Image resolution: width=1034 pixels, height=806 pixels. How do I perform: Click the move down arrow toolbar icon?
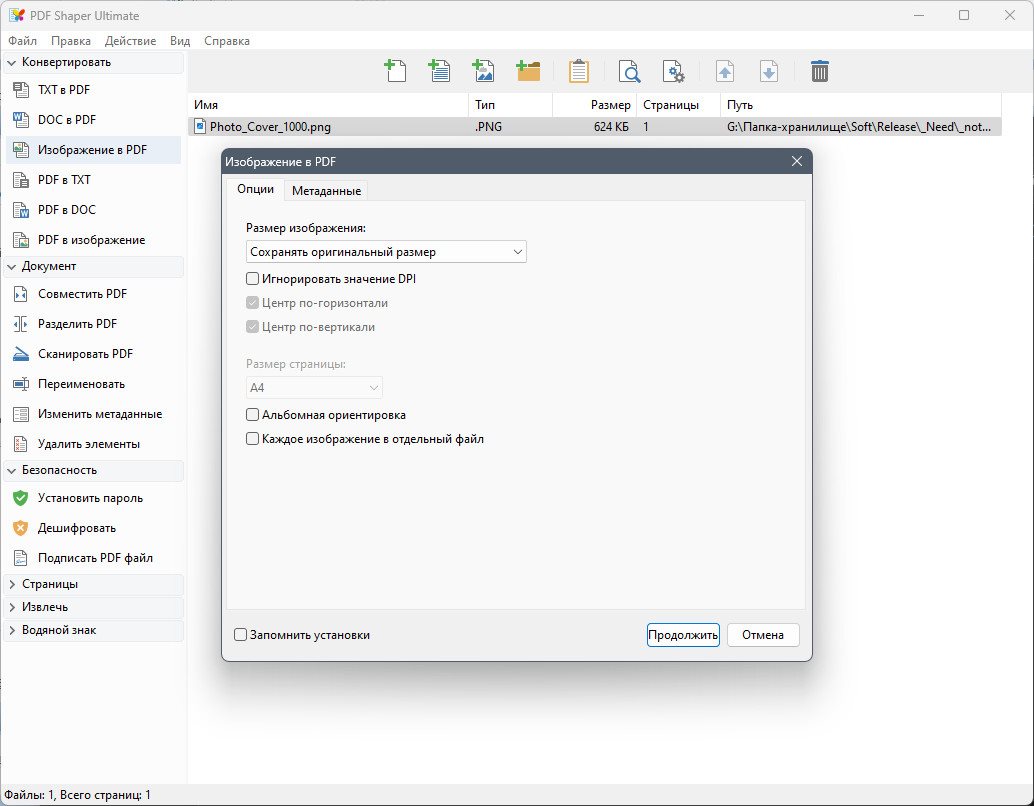pos(769,71)
